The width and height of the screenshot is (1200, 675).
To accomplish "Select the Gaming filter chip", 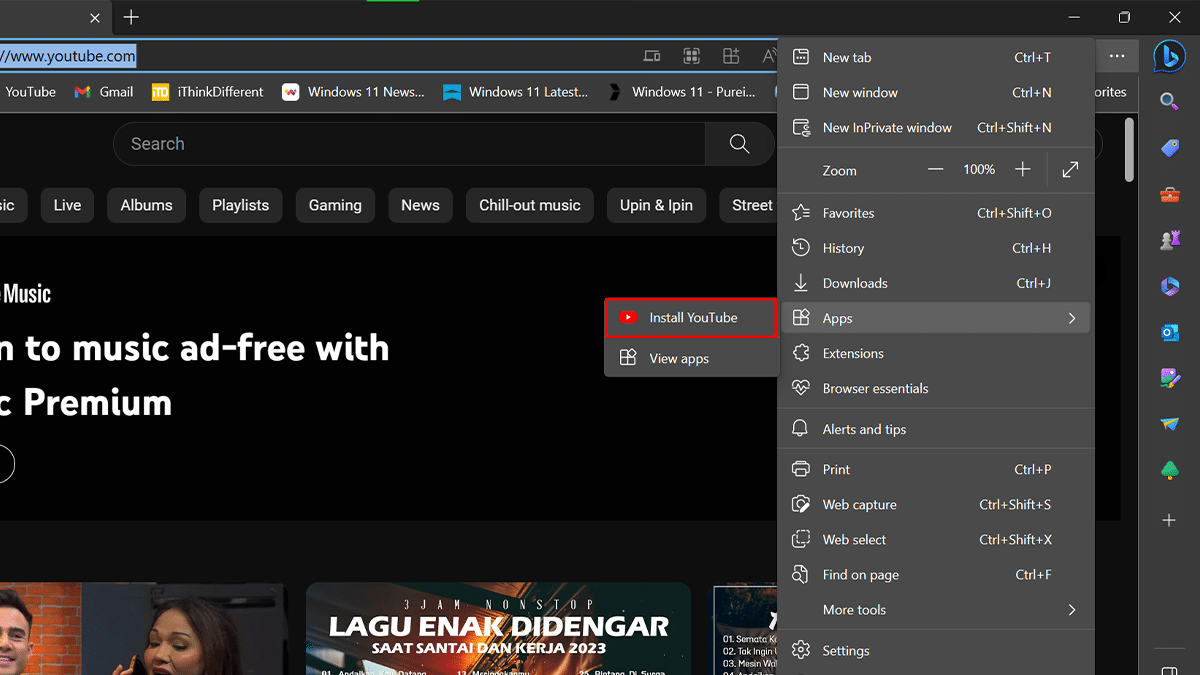I will tap(335, 205).
